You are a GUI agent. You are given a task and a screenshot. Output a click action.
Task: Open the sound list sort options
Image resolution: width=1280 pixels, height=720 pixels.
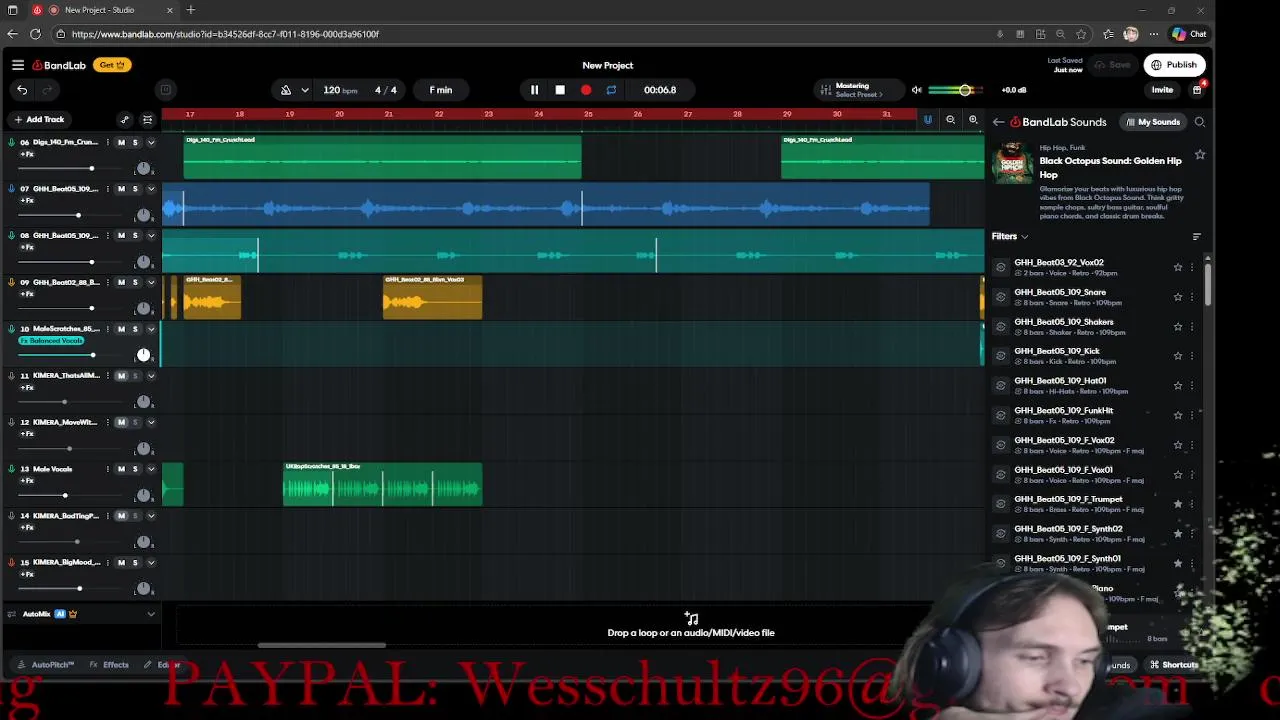[x=1196, y=237]
